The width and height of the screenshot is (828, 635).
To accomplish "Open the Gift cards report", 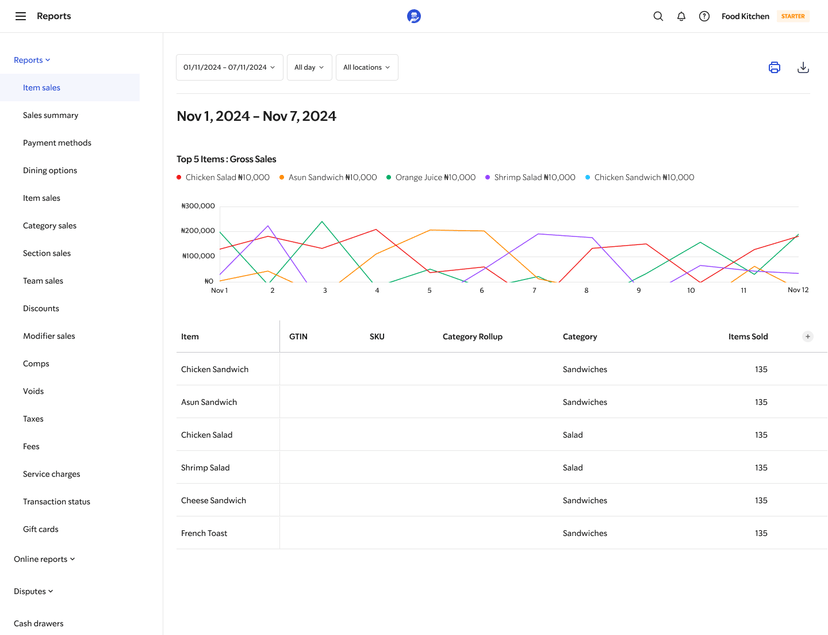I will click(41, 529).
